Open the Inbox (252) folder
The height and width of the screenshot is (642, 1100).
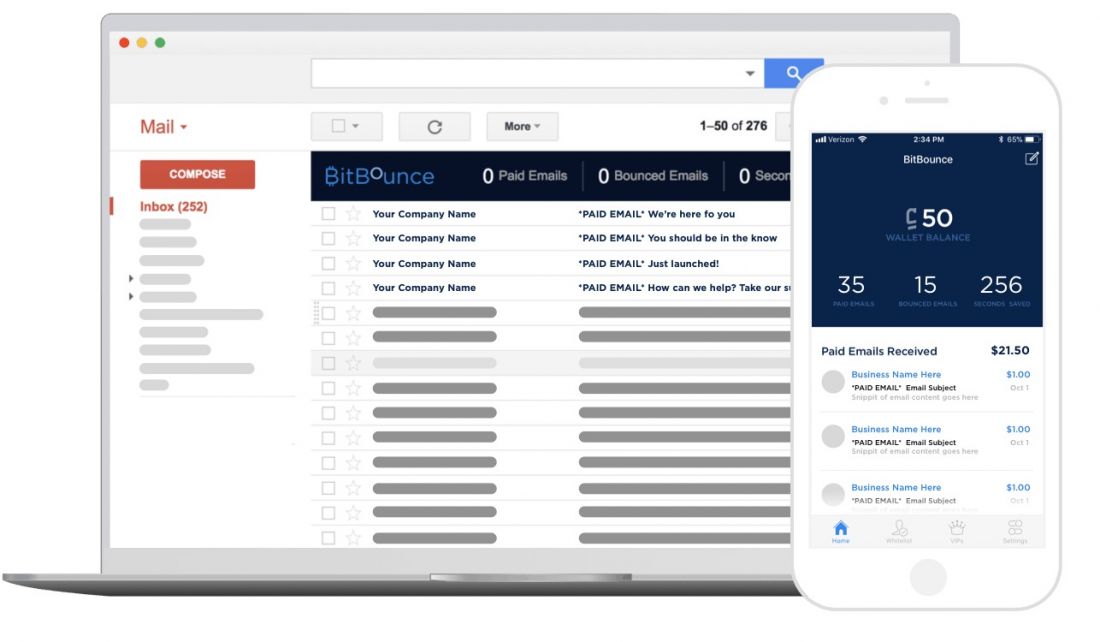tap(173, 206)
